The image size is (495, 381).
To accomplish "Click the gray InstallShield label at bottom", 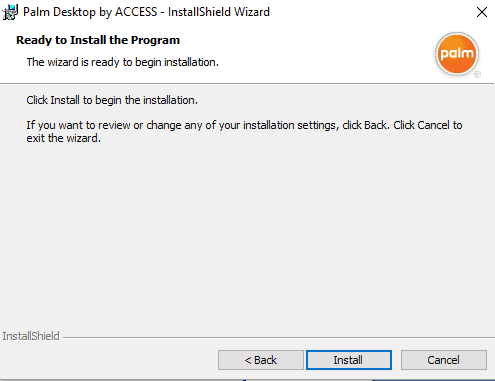I will [x=31, y=336].
